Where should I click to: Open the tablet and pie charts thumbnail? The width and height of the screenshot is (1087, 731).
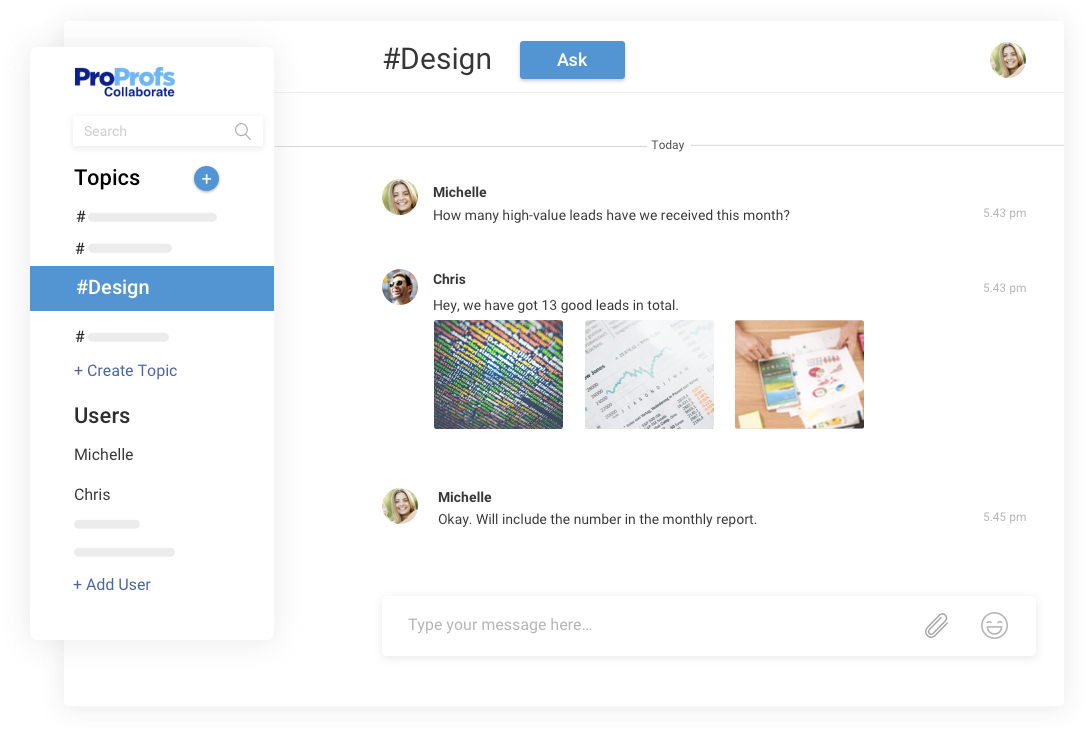coord(799,375)
